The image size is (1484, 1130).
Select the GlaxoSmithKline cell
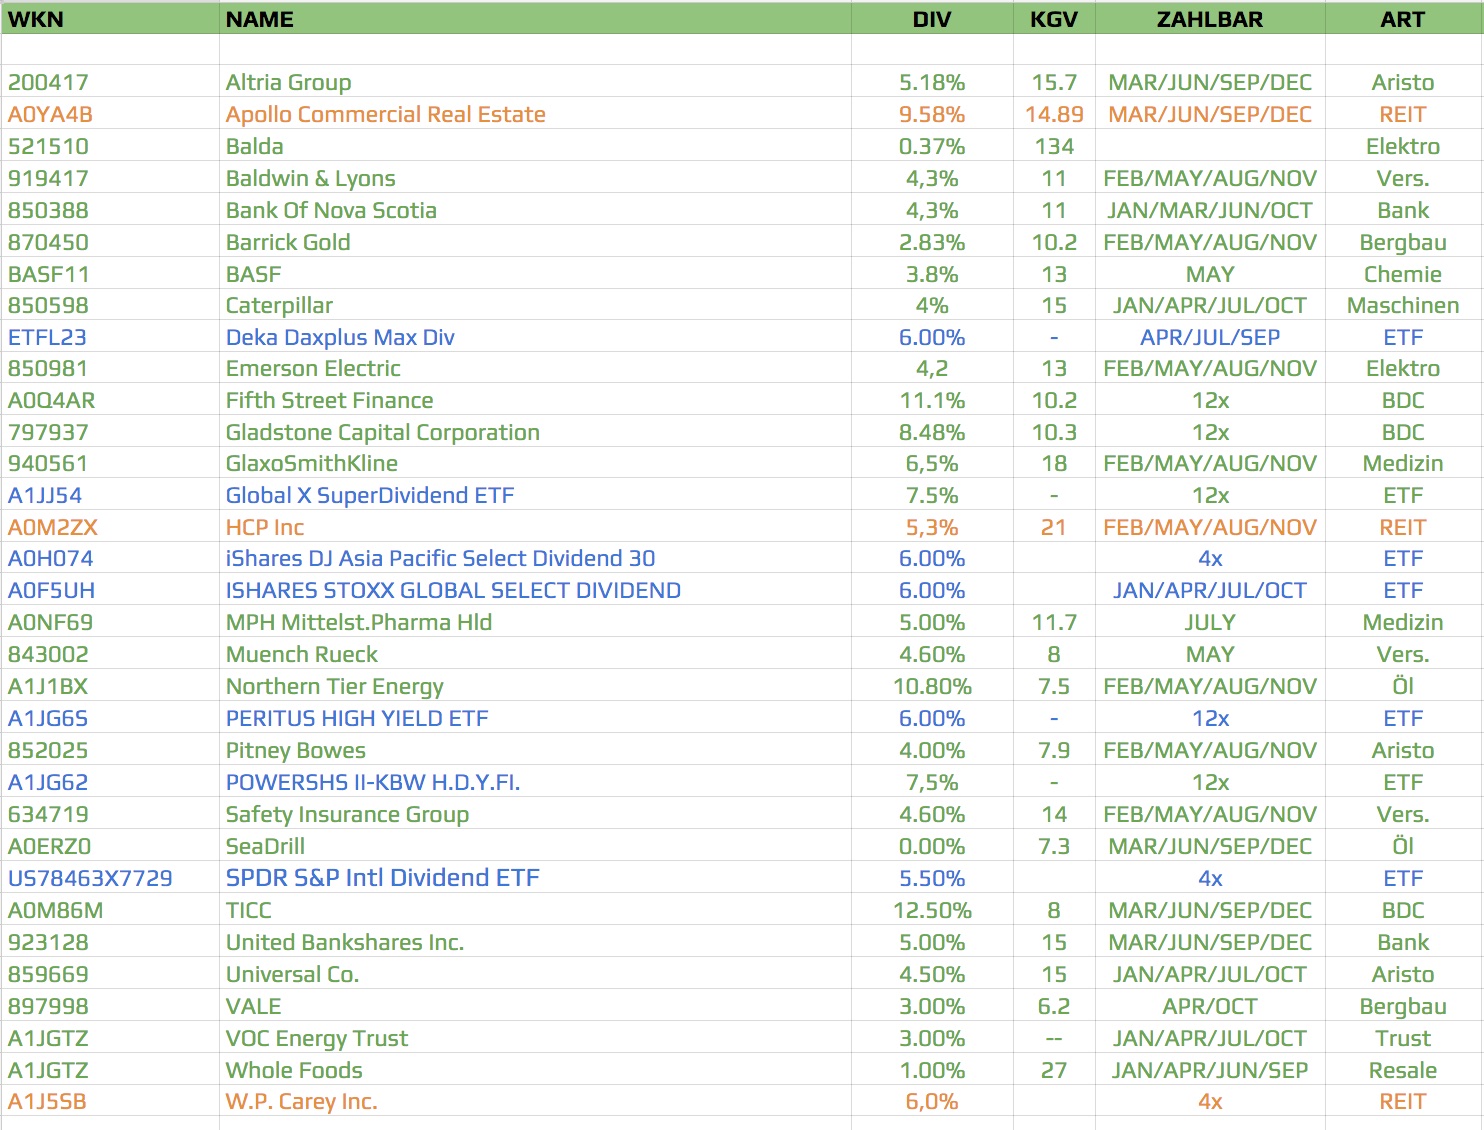pyautogui.click(x=535, y=463)
